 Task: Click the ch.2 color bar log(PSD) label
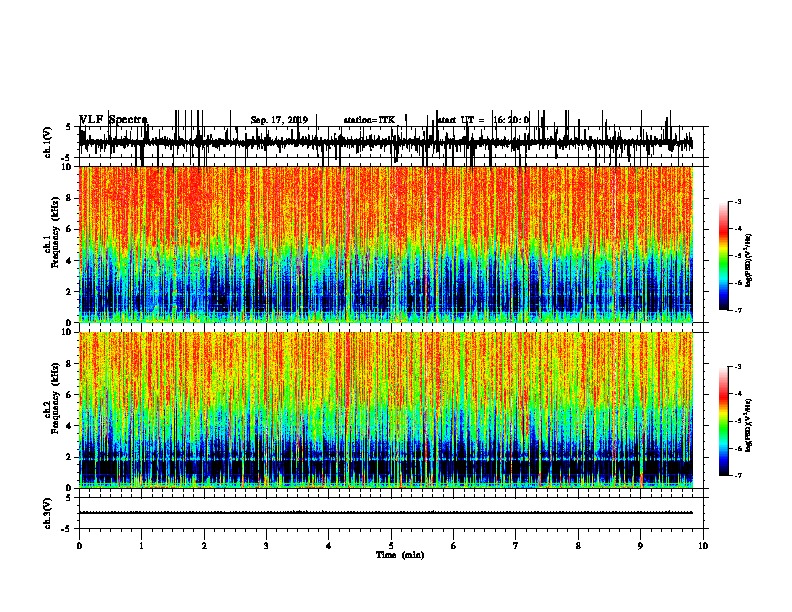(x=748, y=426)
